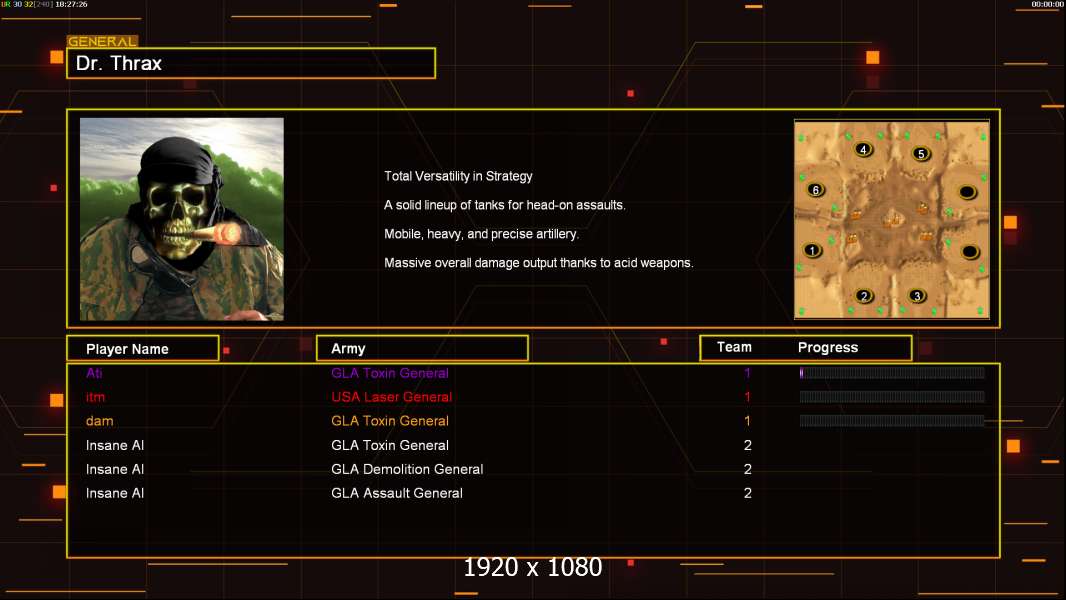Click the GLA Demolition General entry
The width and height of the screenshot is (1066, 600).
(407, 469)
